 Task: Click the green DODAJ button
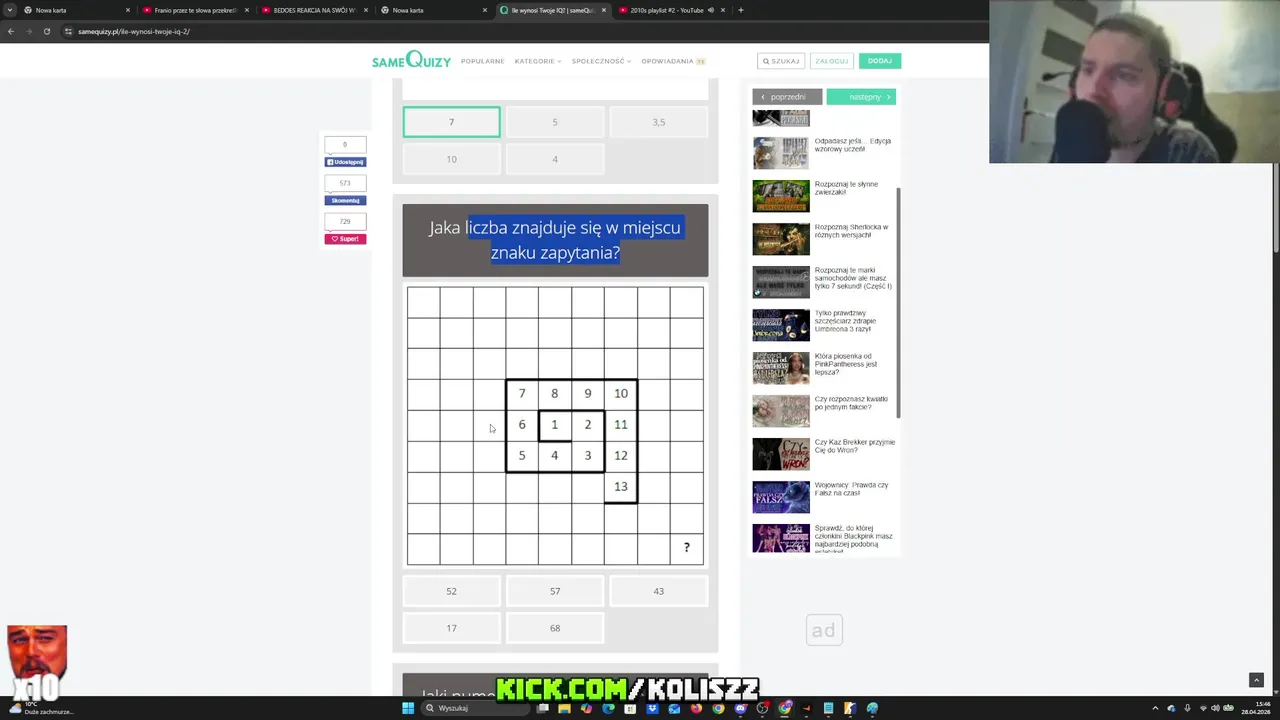[x=880, y=61]
